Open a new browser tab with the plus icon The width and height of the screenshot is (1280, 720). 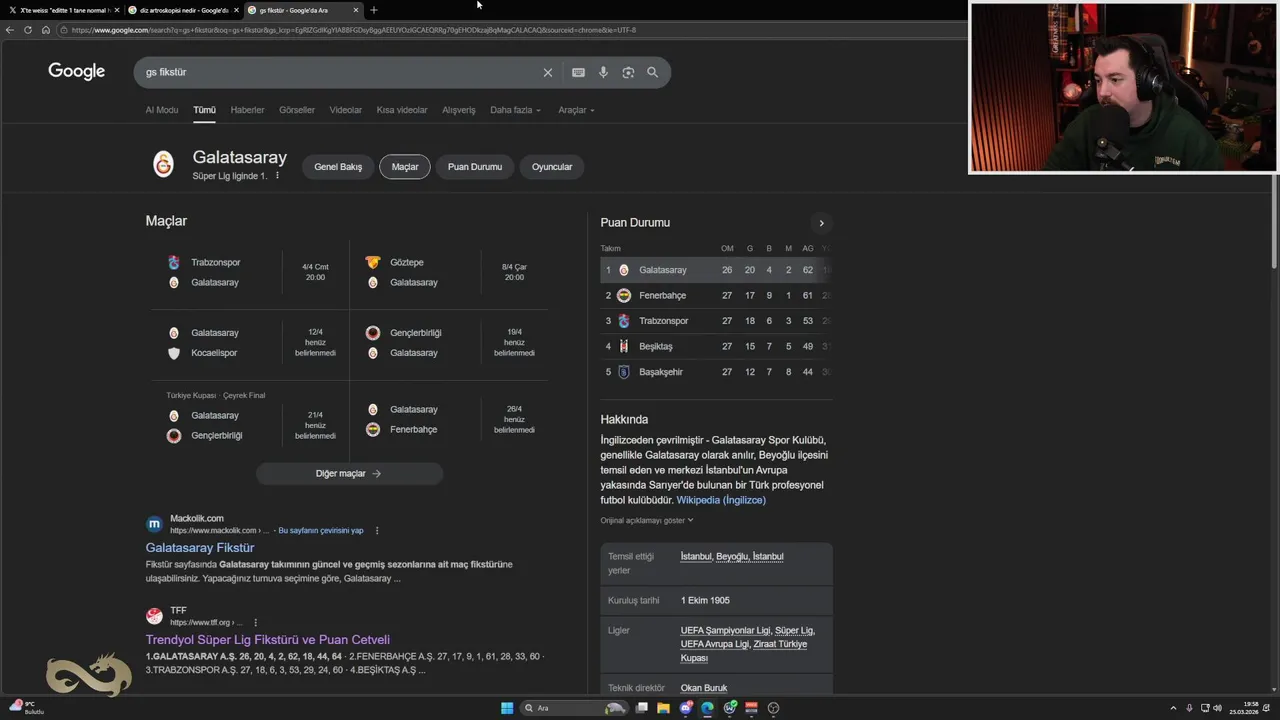tap(374, 10)
